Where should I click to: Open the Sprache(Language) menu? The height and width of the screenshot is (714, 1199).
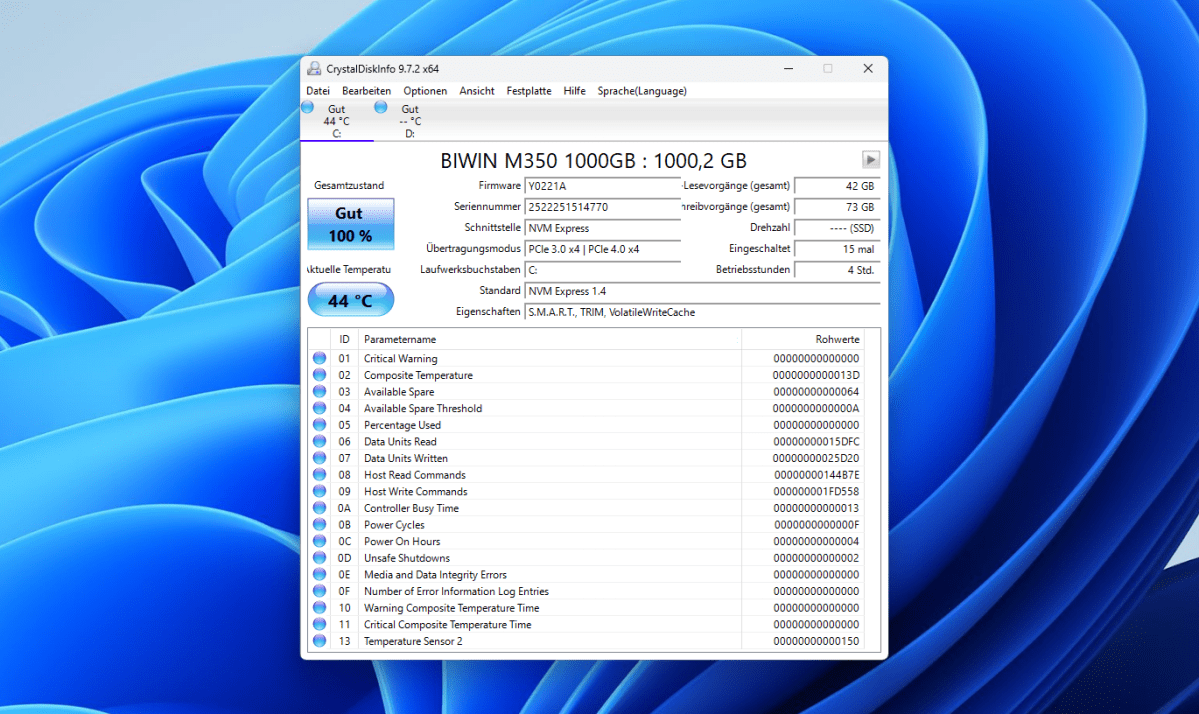641,90
